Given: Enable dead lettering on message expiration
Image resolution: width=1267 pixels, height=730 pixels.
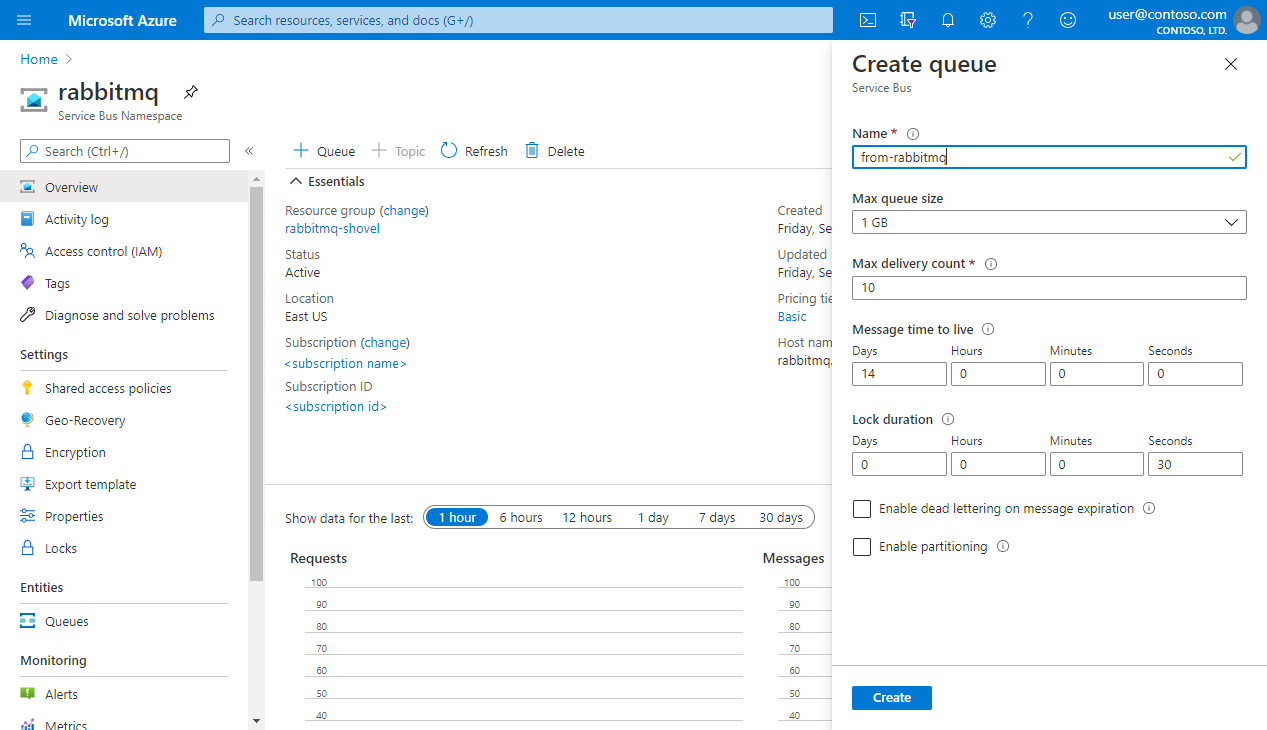Looking at the screenshot, I should (x=862, y=509).
